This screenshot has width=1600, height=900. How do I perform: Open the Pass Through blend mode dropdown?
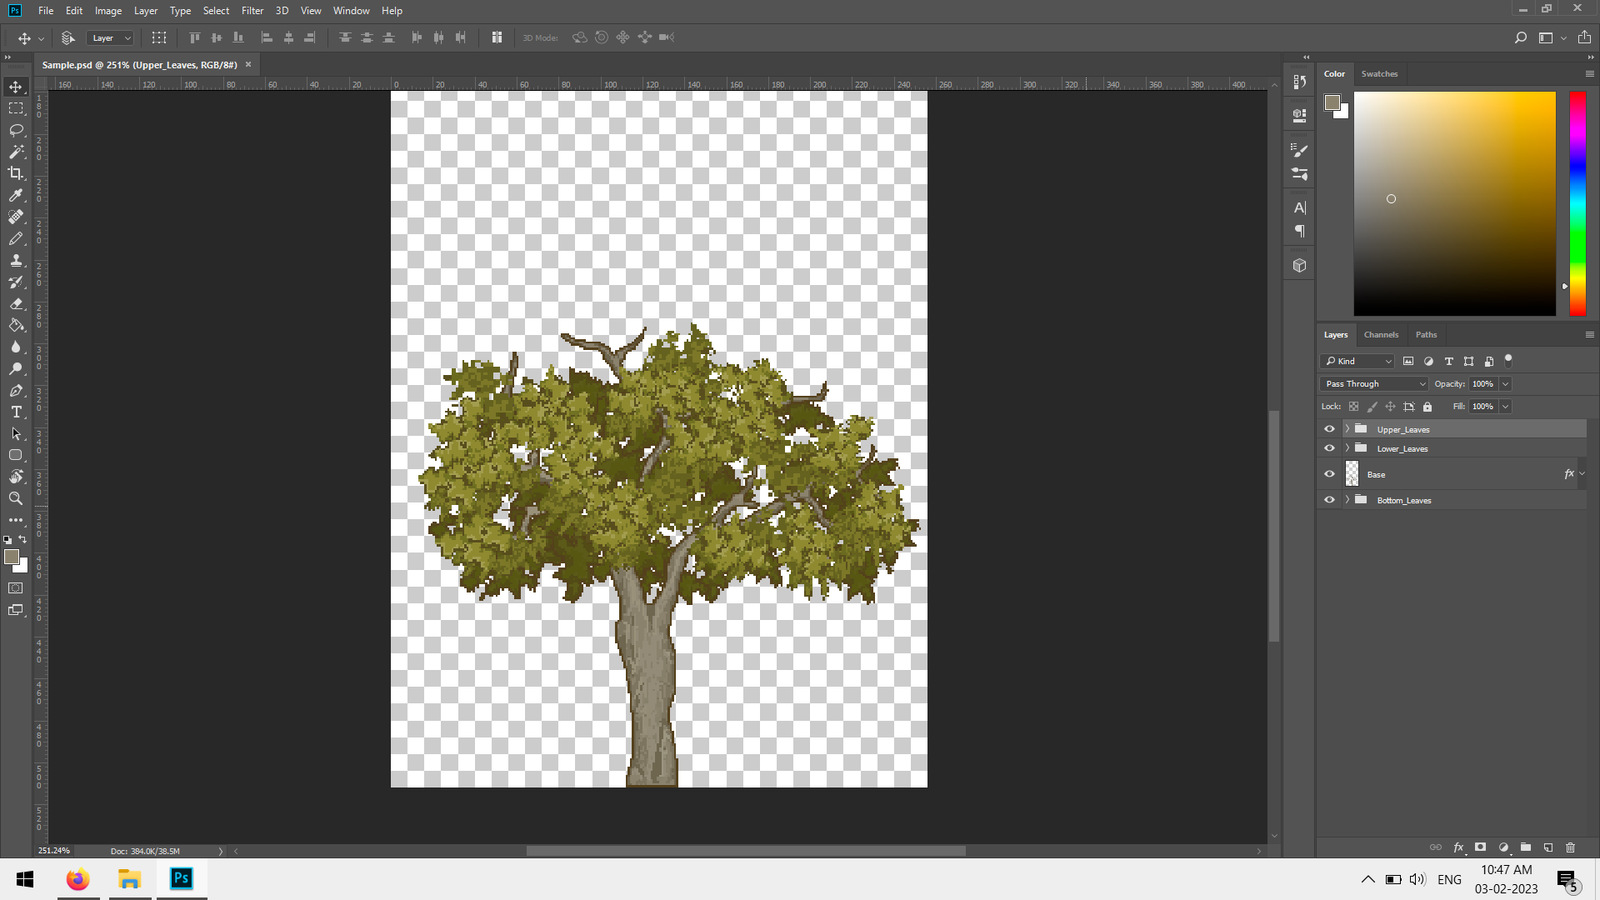1374,384
